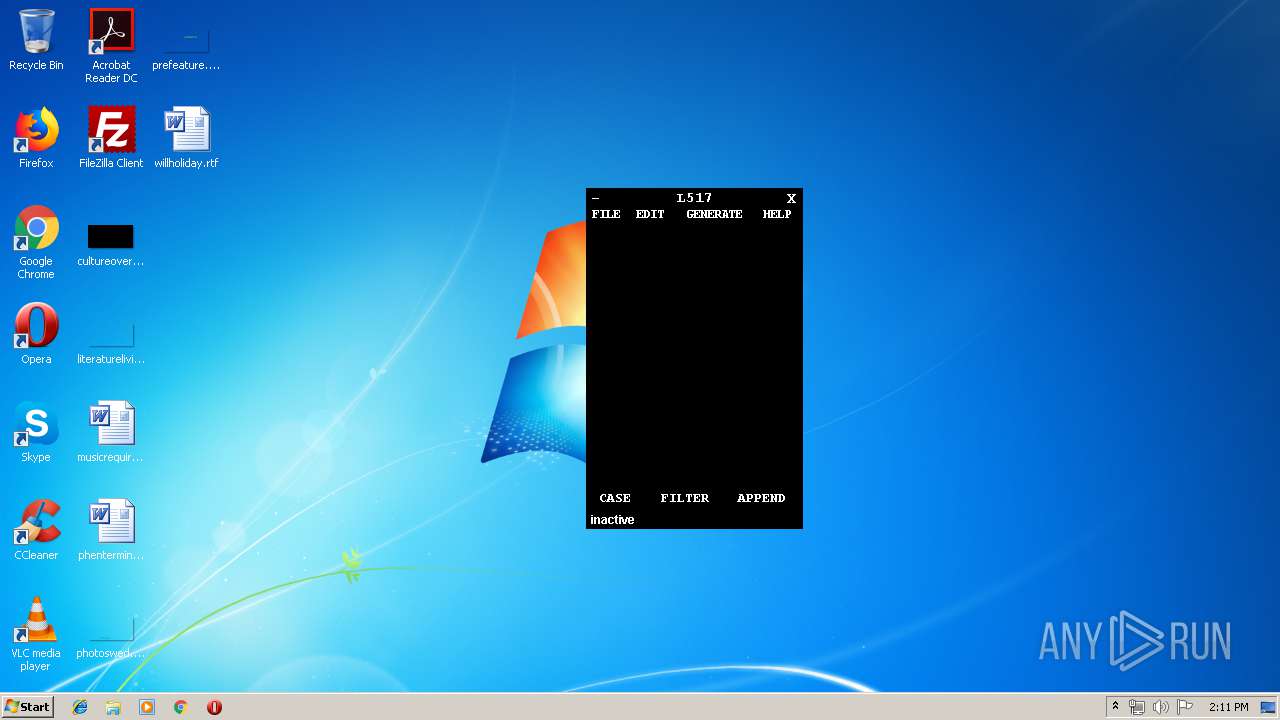This screenshot has width=1280, height=720.
Task: Click the Show desktop tray button
Action: pos(1269,707)
